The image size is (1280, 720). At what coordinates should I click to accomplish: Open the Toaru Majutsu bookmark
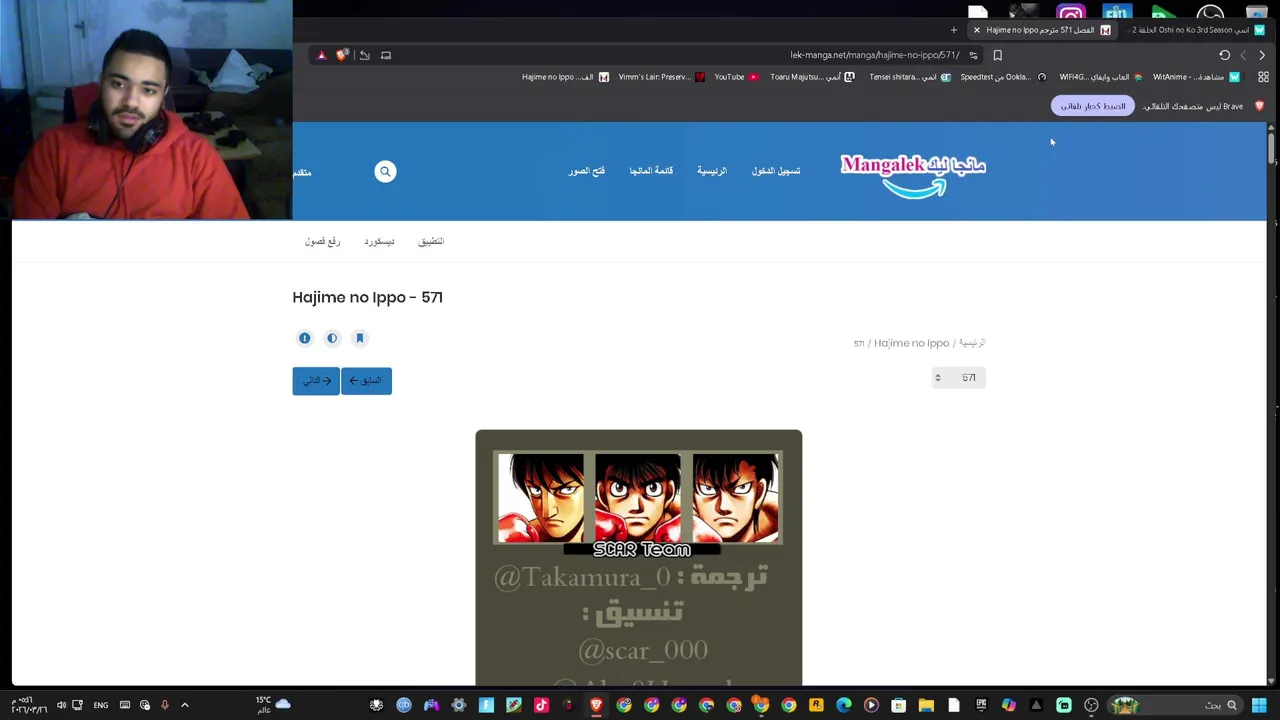[812, 77]
